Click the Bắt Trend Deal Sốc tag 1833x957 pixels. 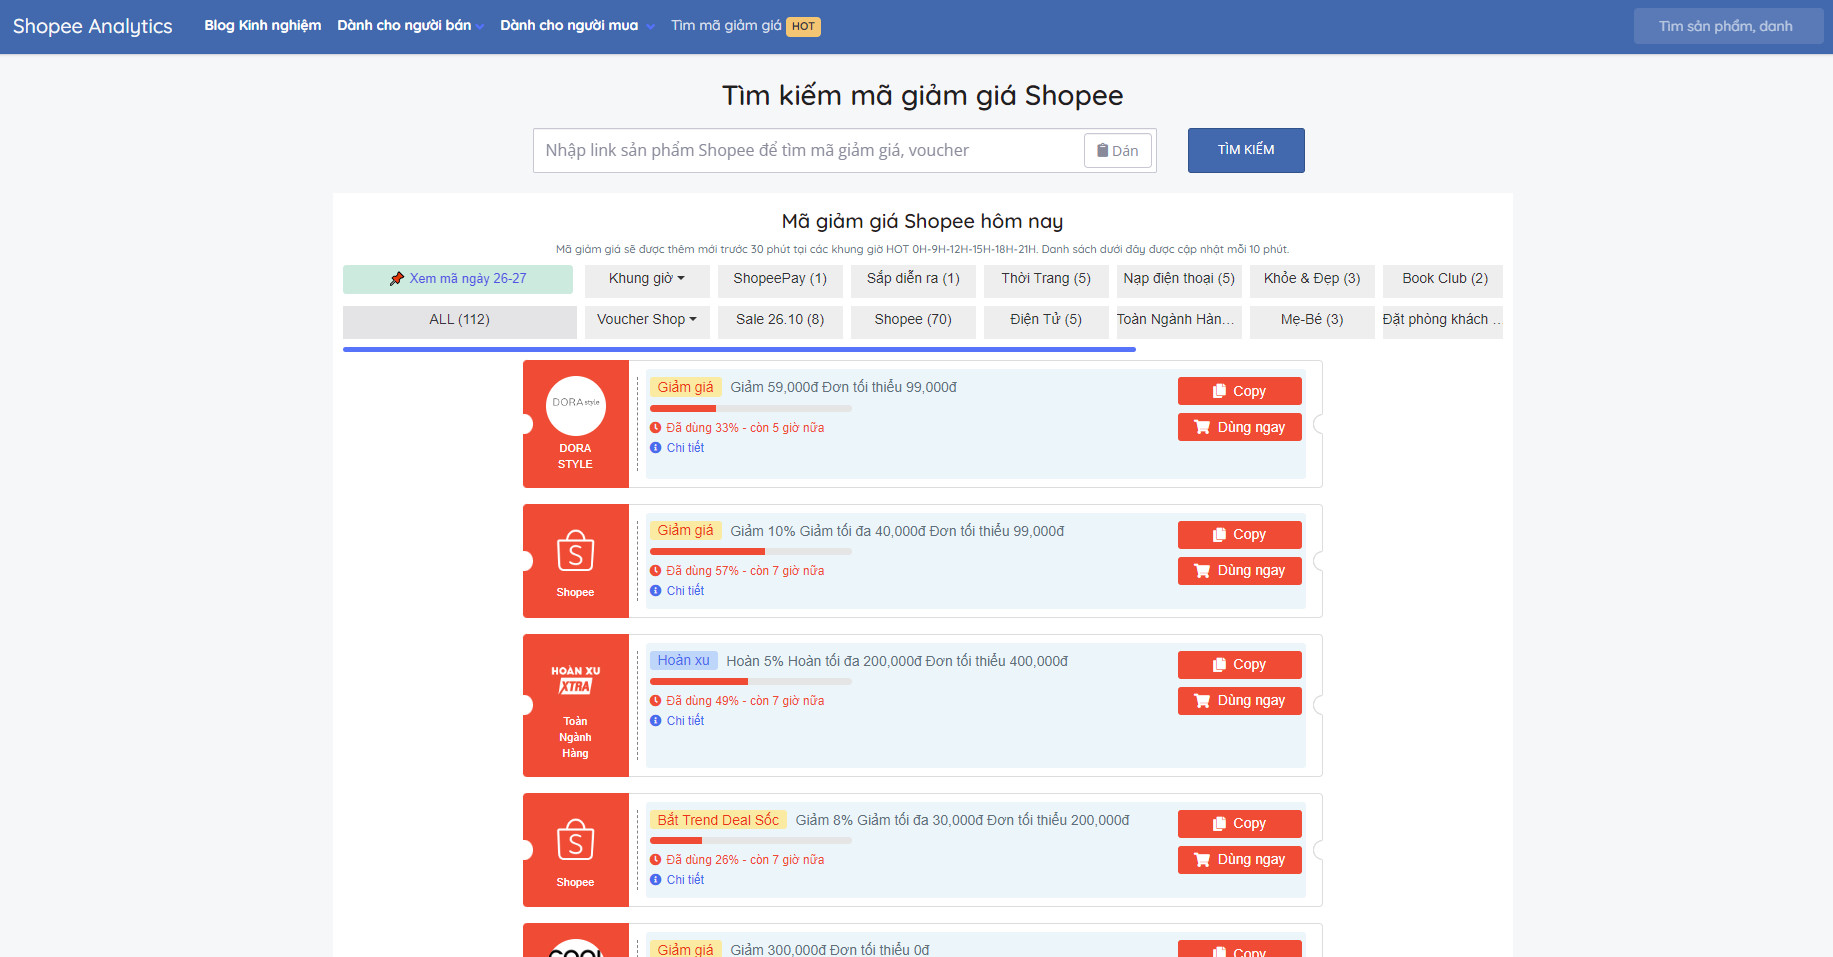[x=718, y=820]
